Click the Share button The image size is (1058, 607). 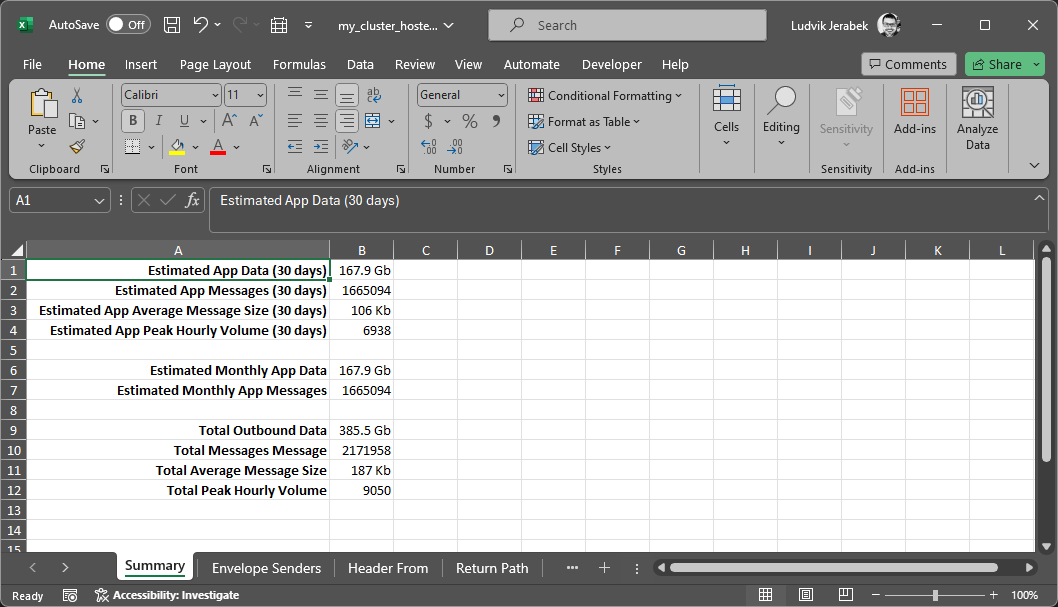click(x=996, y=64)
